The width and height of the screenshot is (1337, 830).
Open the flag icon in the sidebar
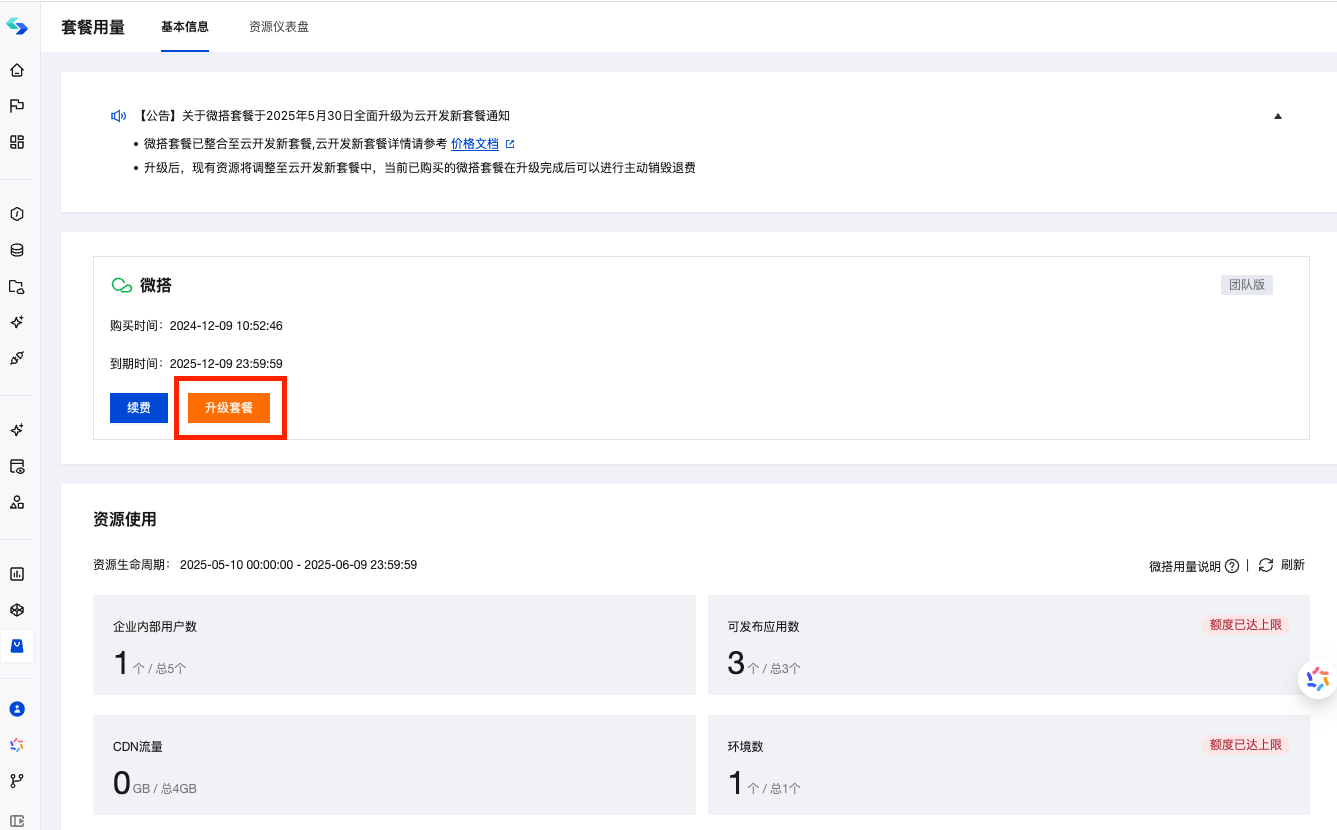(17, 106)
